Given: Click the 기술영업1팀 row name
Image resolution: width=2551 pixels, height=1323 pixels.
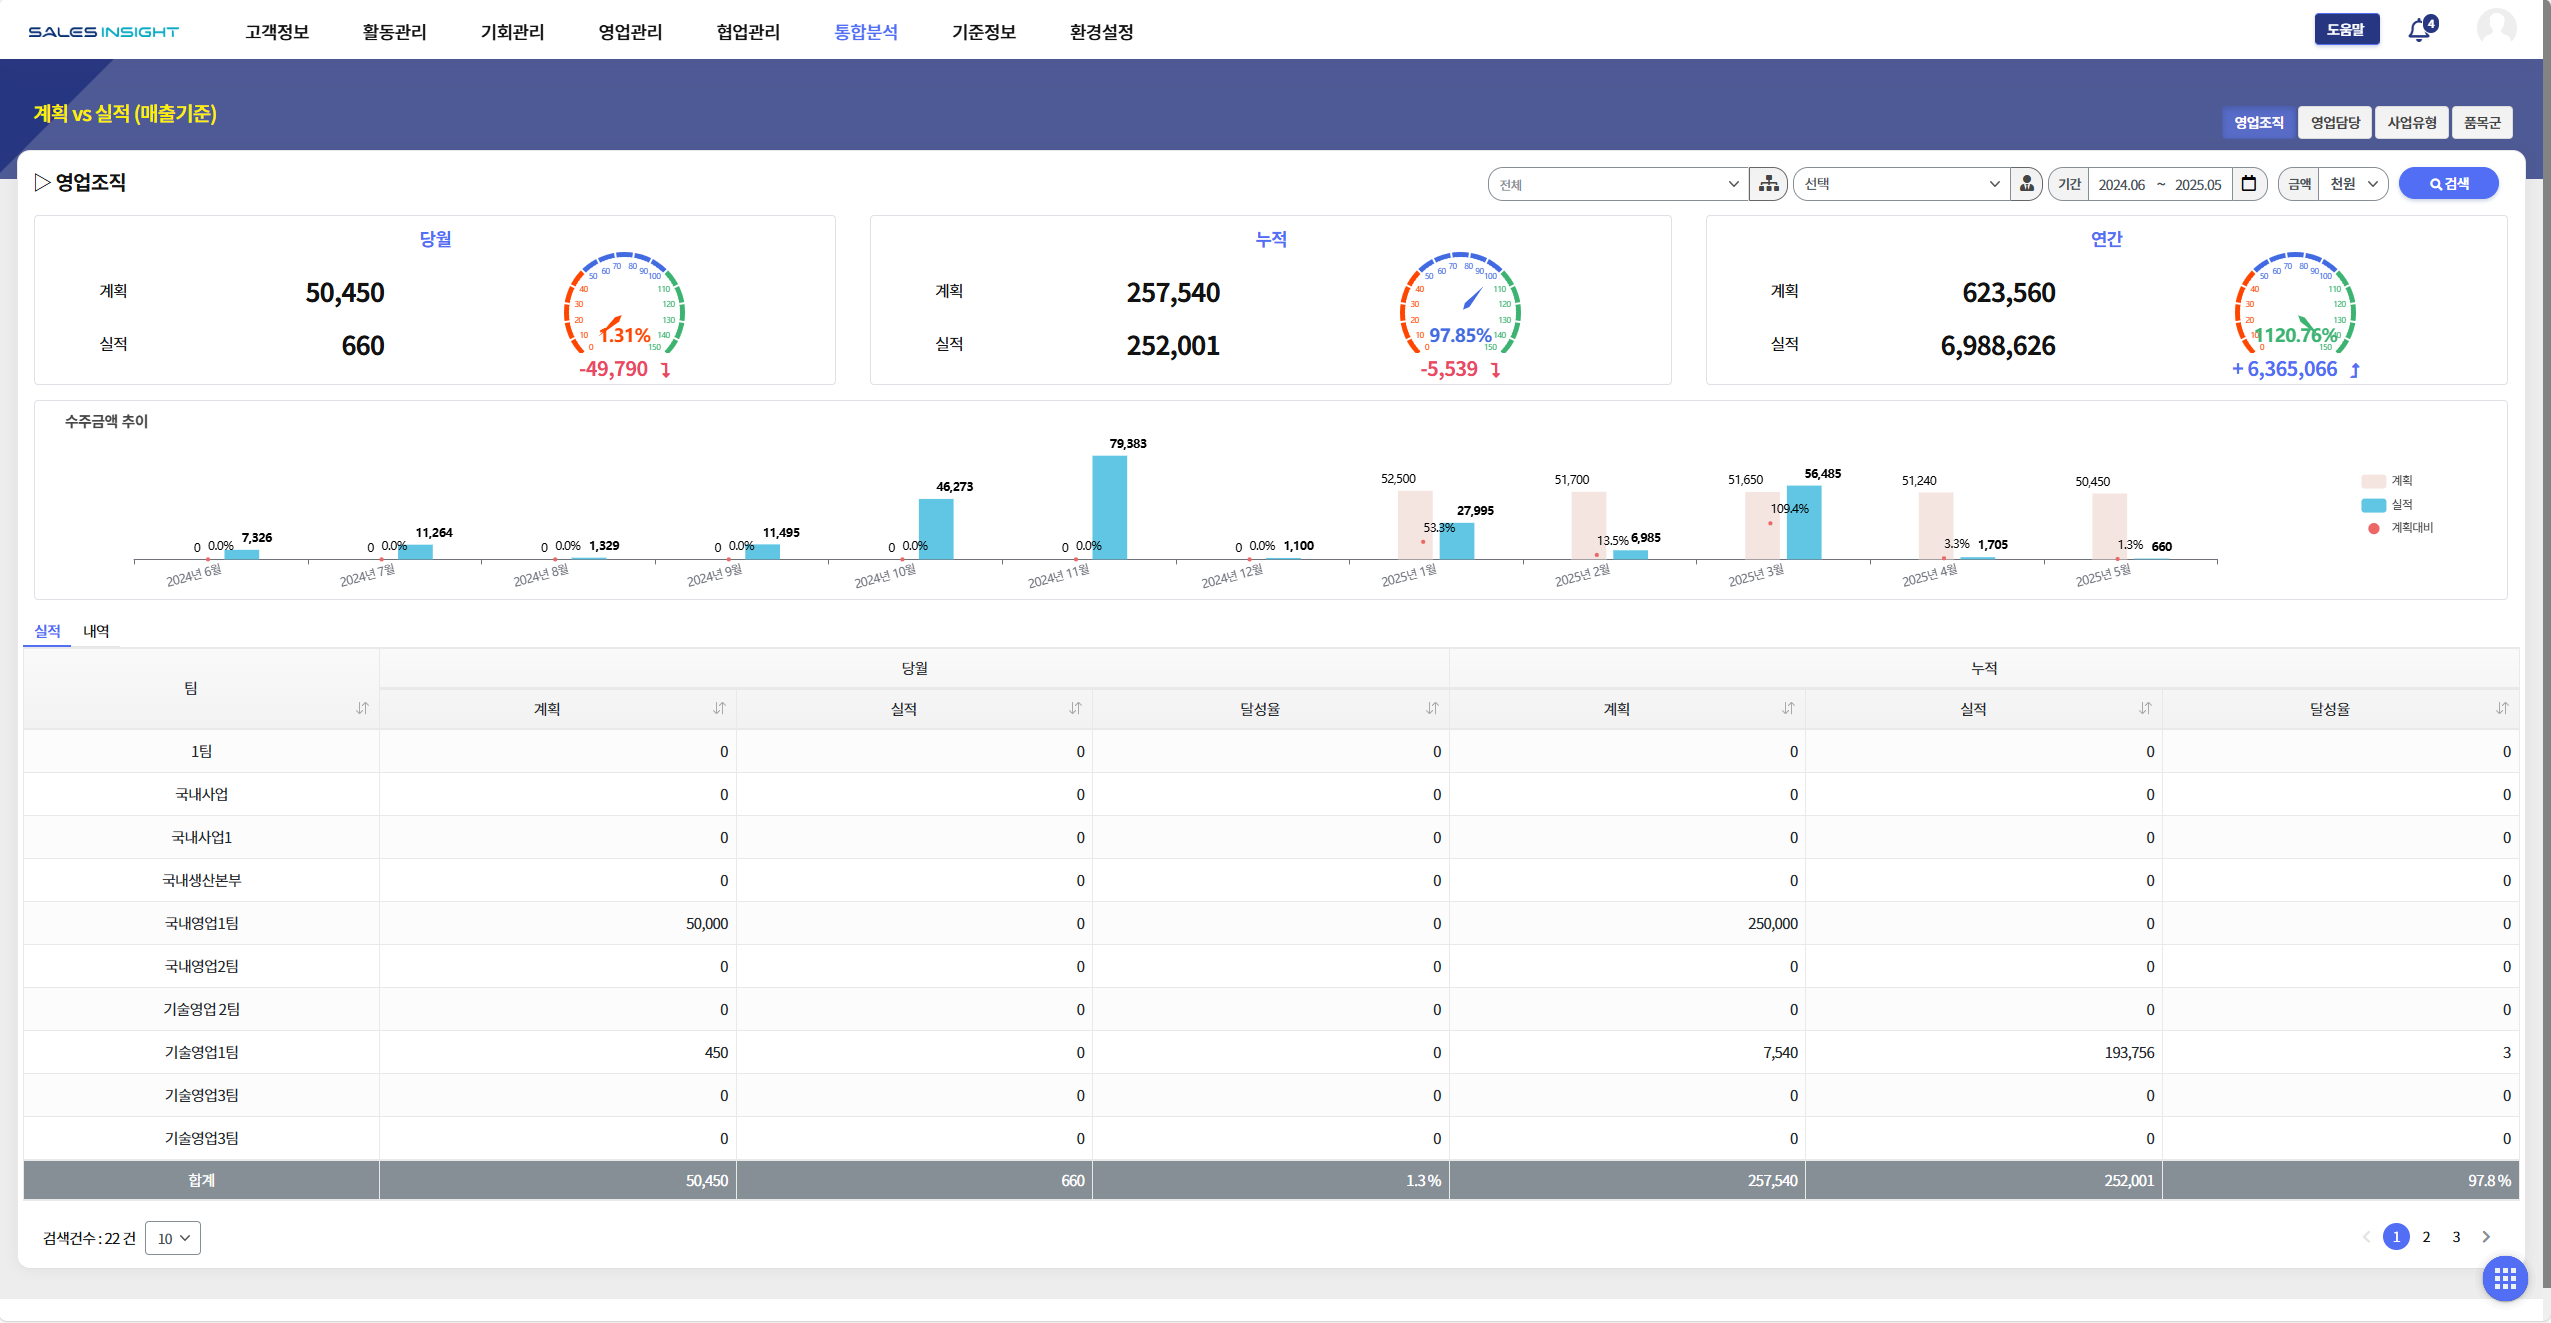Looking at the screenshot, I should coord(201,1052).
